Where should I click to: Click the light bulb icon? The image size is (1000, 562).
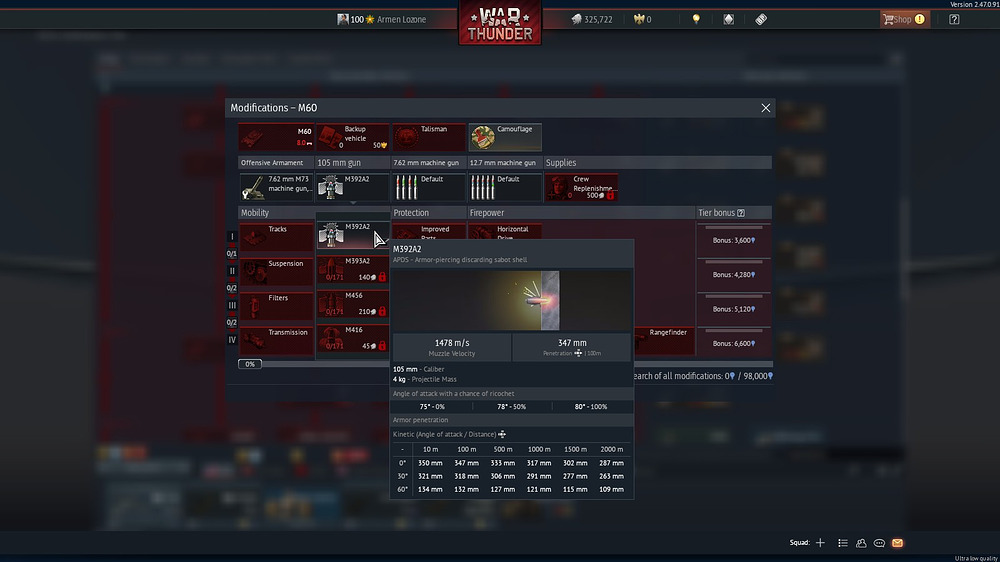(x=696, y=19)
